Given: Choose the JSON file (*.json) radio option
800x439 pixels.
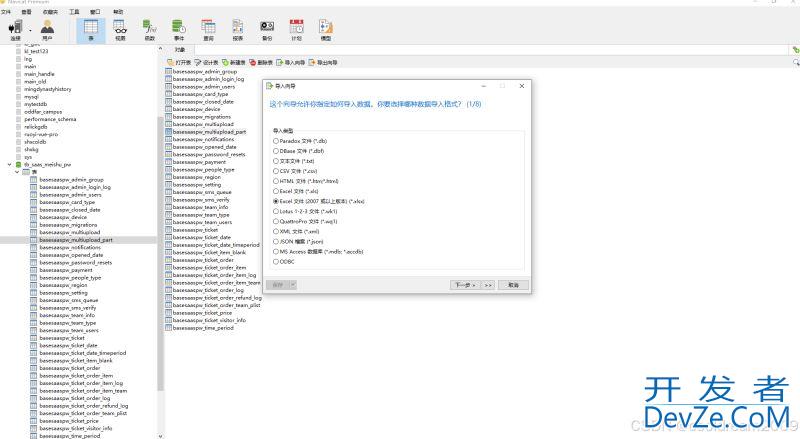Looking at the screenshot, I should [x=277, y=241].
